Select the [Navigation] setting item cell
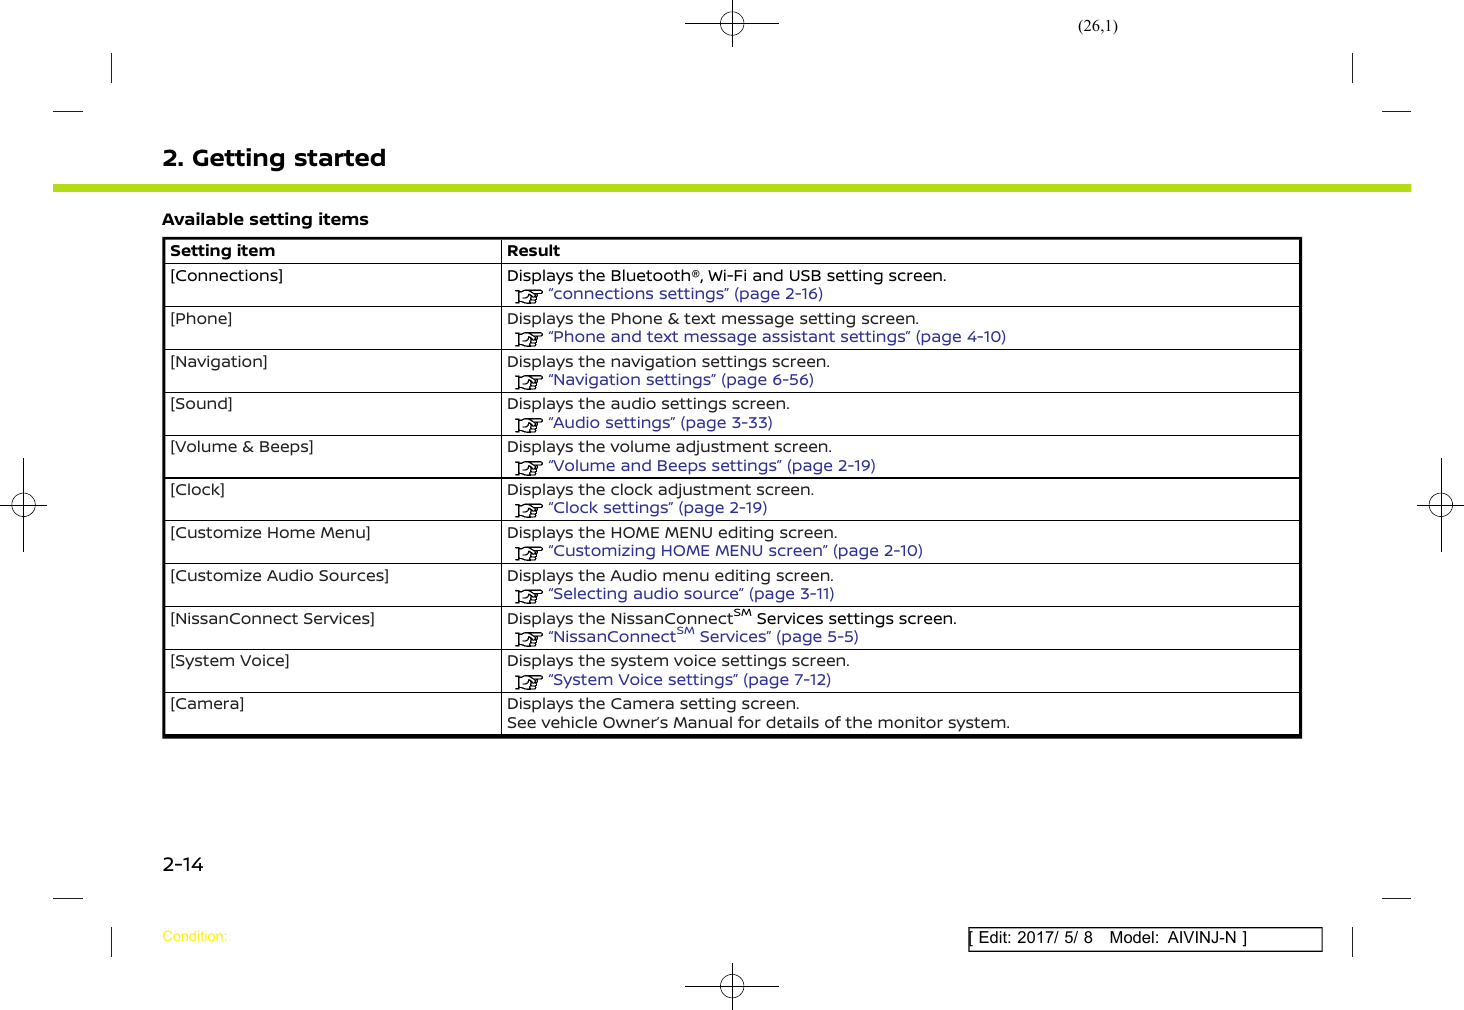 [x=332, y=371]
